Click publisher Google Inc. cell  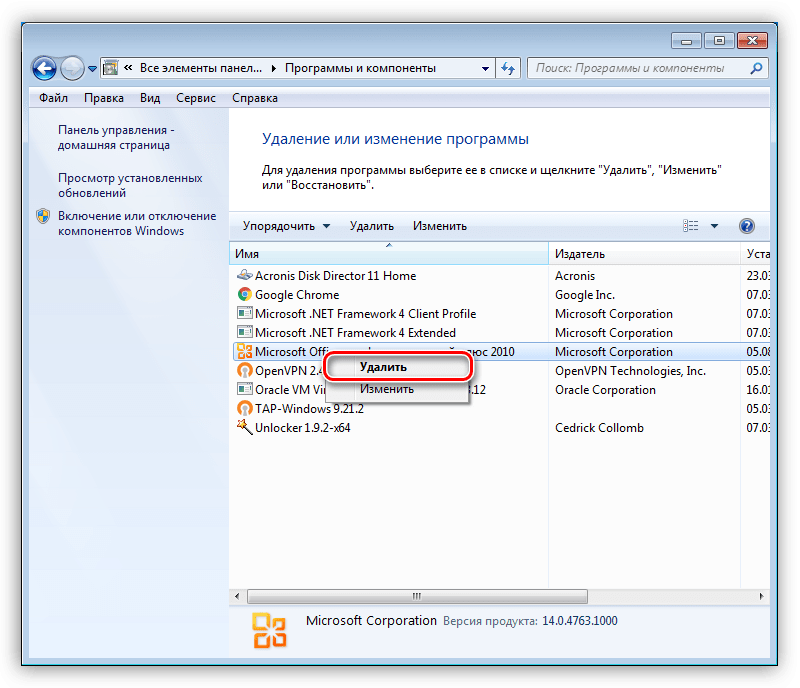[585, 295]
